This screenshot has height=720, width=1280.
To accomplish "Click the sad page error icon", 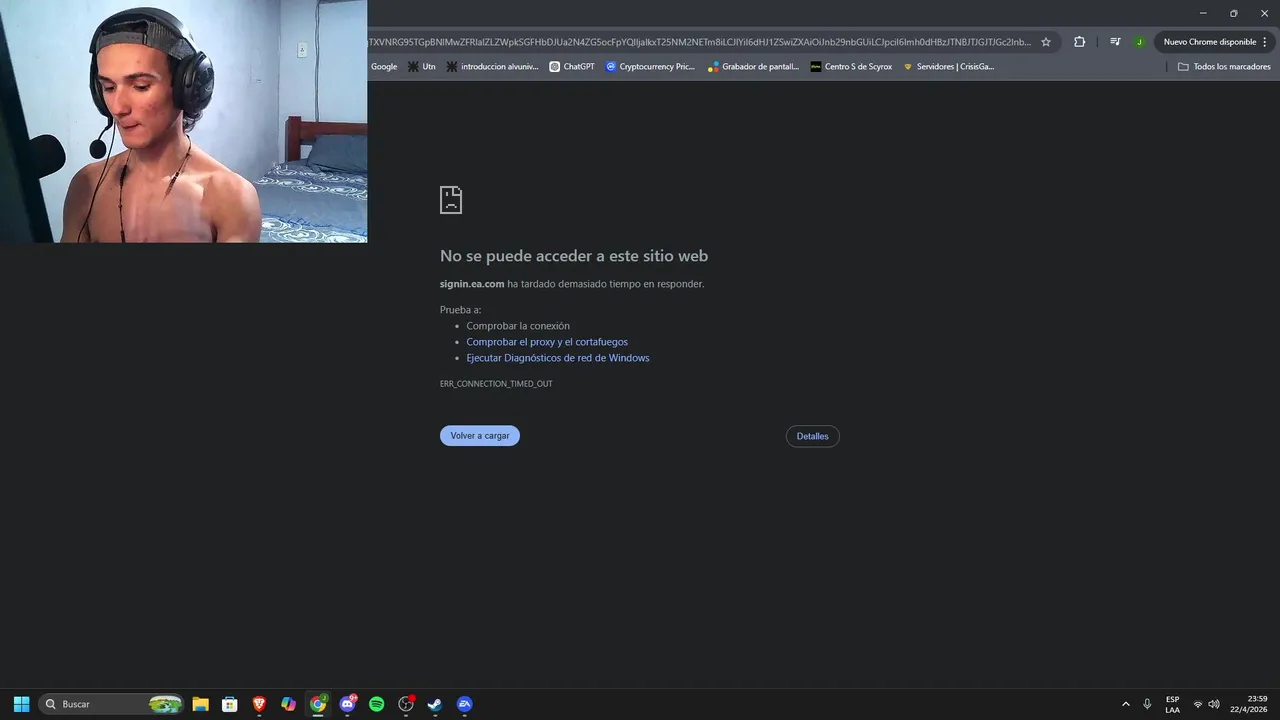I will [451, 200].
